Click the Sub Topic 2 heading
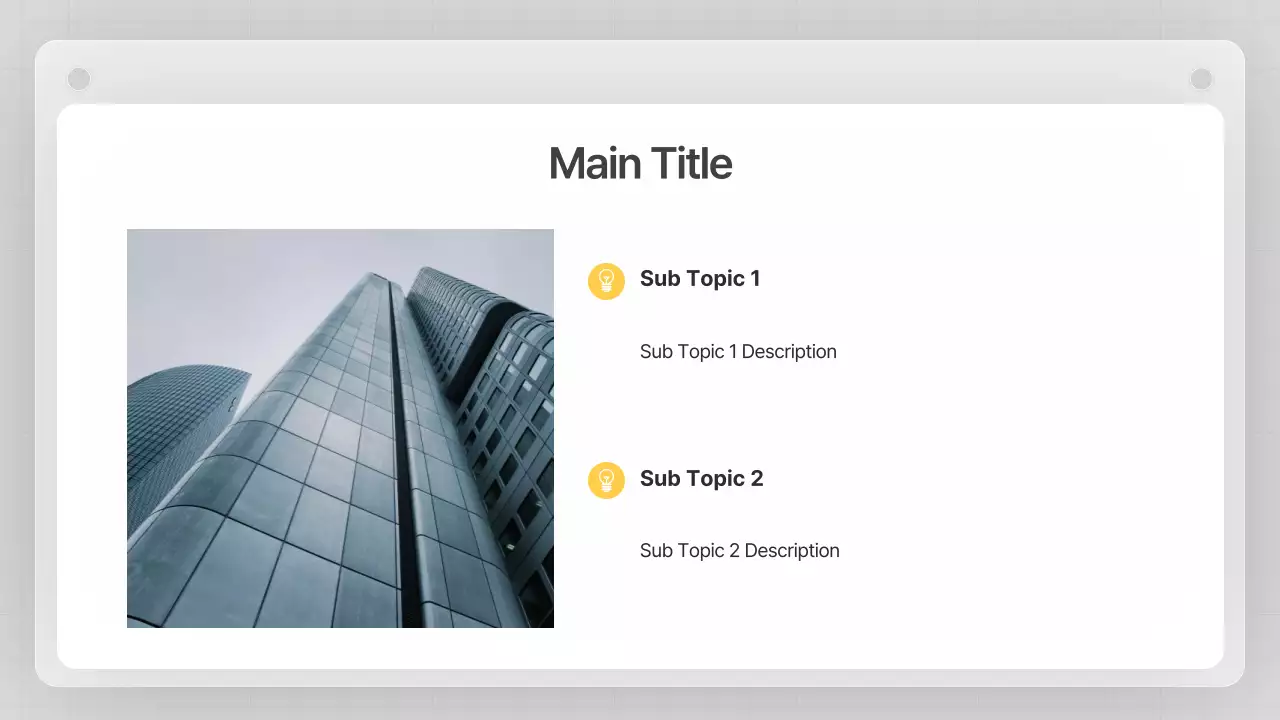The image size is (1280, 720). (701, 479)
